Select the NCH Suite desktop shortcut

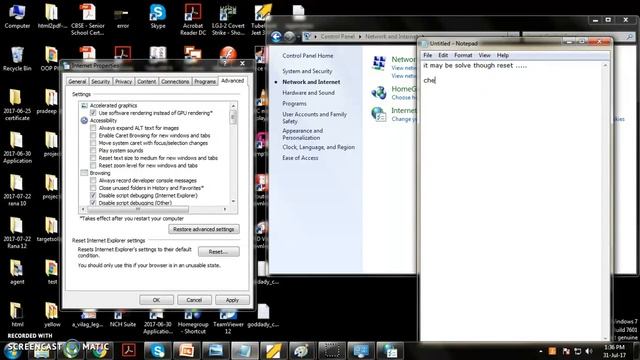pyautogui.click(x=122, y=319)
